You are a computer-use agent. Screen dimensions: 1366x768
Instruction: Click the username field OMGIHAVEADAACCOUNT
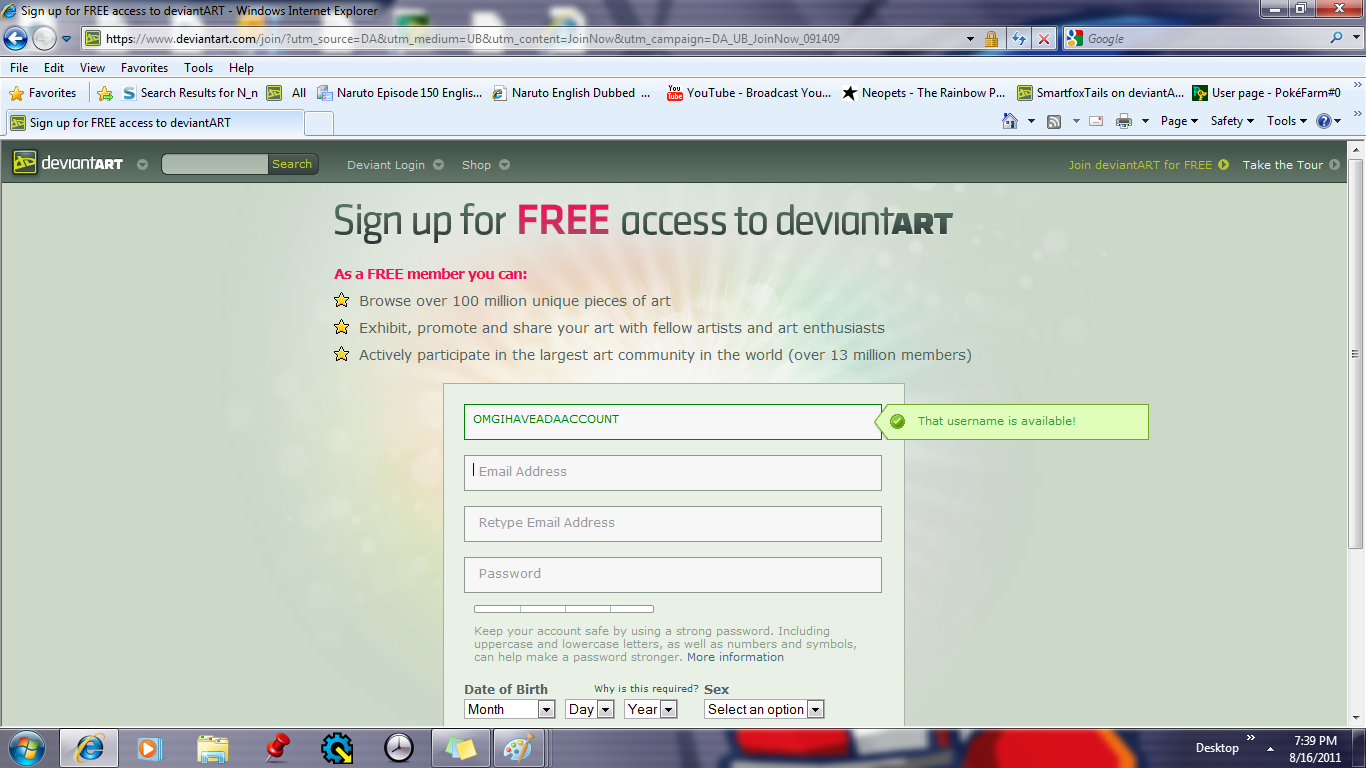point(673,421)
